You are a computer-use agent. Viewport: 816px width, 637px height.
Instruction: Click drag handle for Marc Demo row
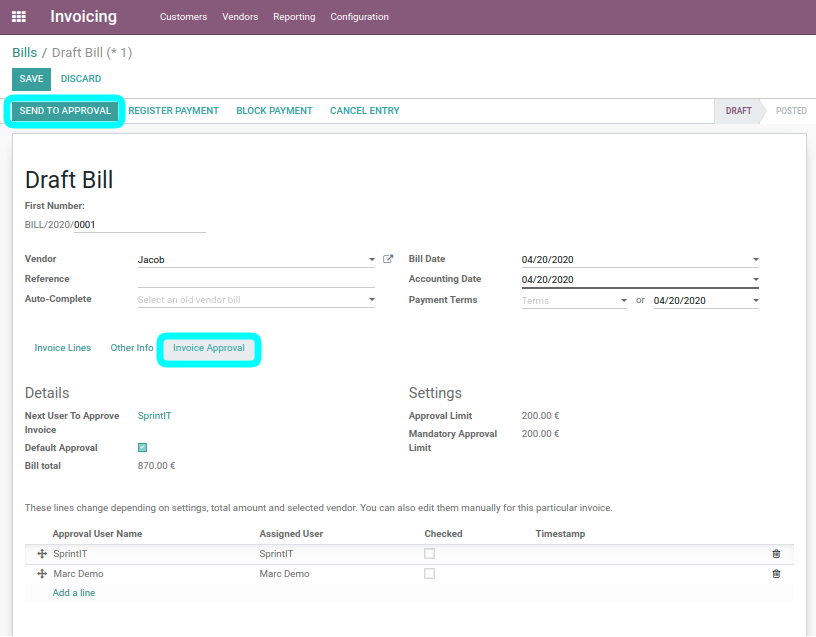click(x=42, y=574)
